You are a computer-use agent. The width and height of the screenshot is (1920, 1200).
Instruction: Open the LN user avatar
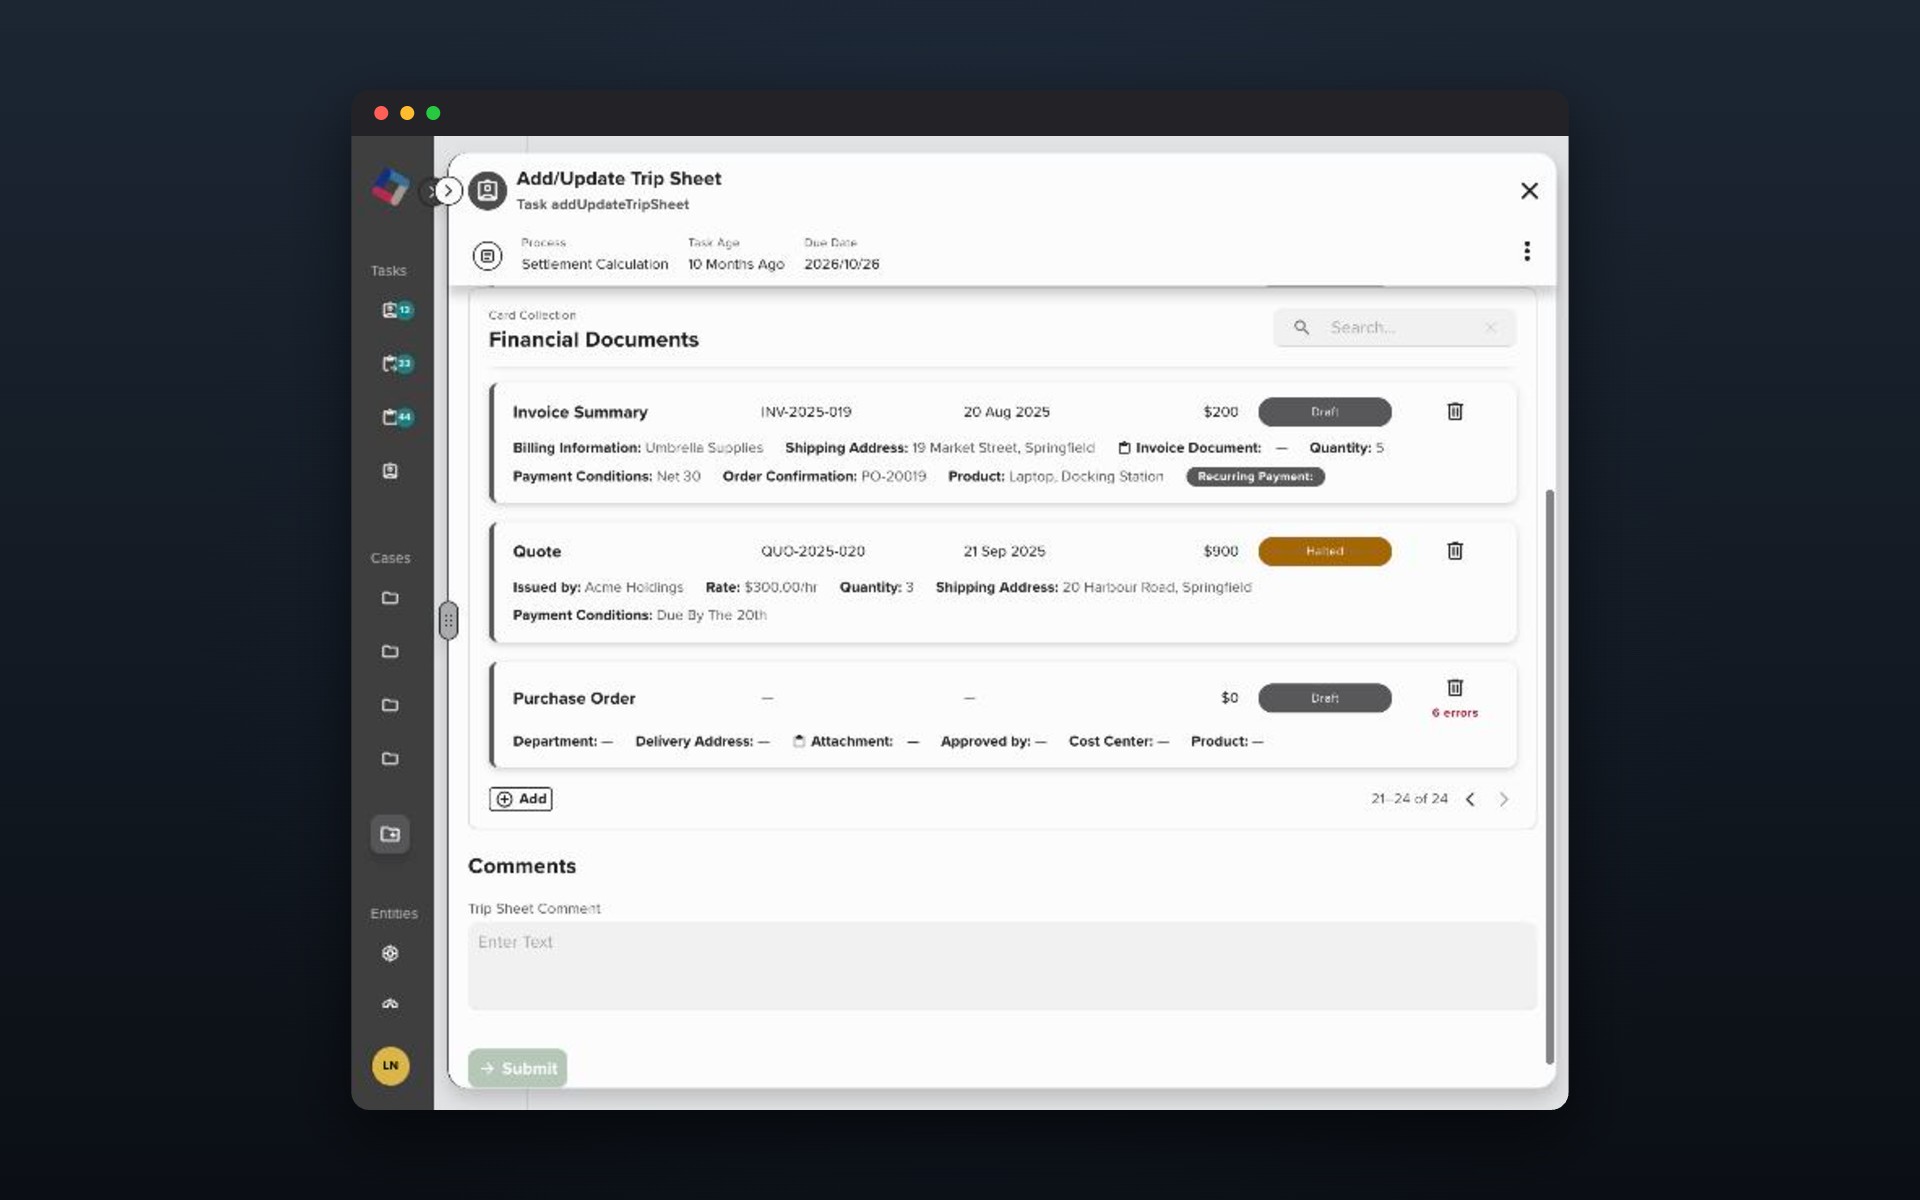coord(390,1065)
